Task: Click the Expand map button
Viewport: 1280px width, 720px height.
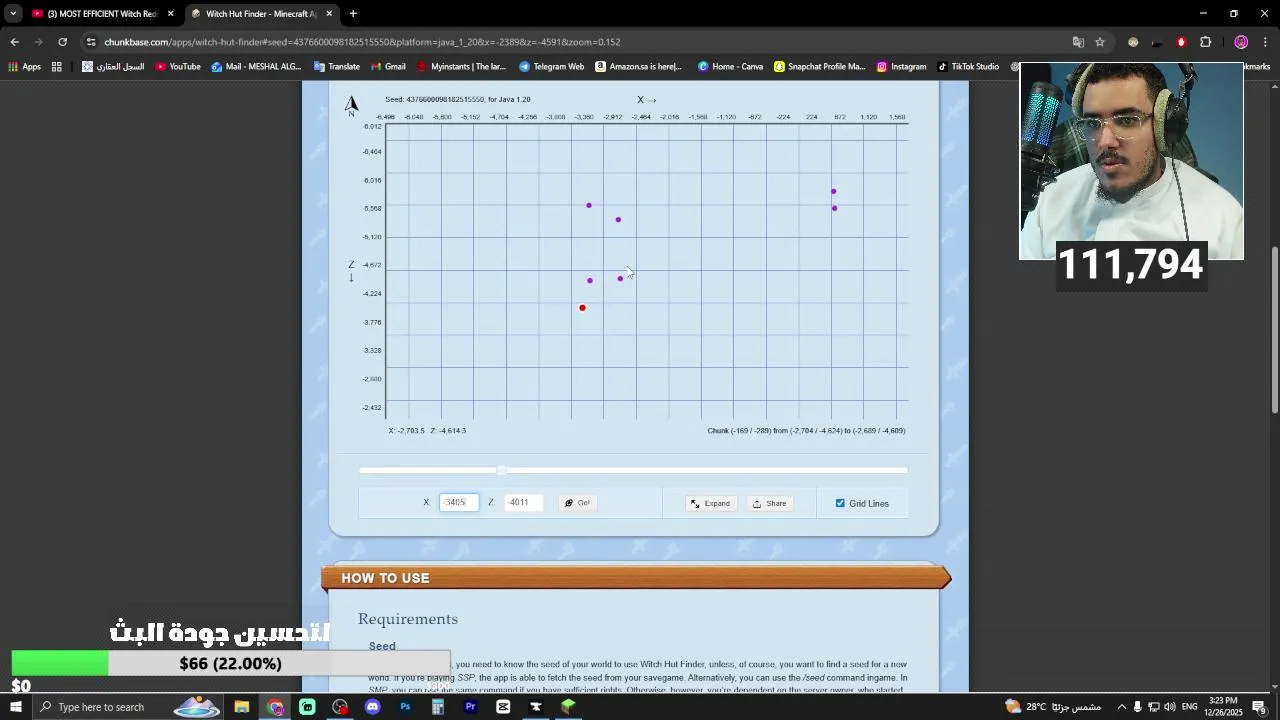Action: click(x=711, y=503)
